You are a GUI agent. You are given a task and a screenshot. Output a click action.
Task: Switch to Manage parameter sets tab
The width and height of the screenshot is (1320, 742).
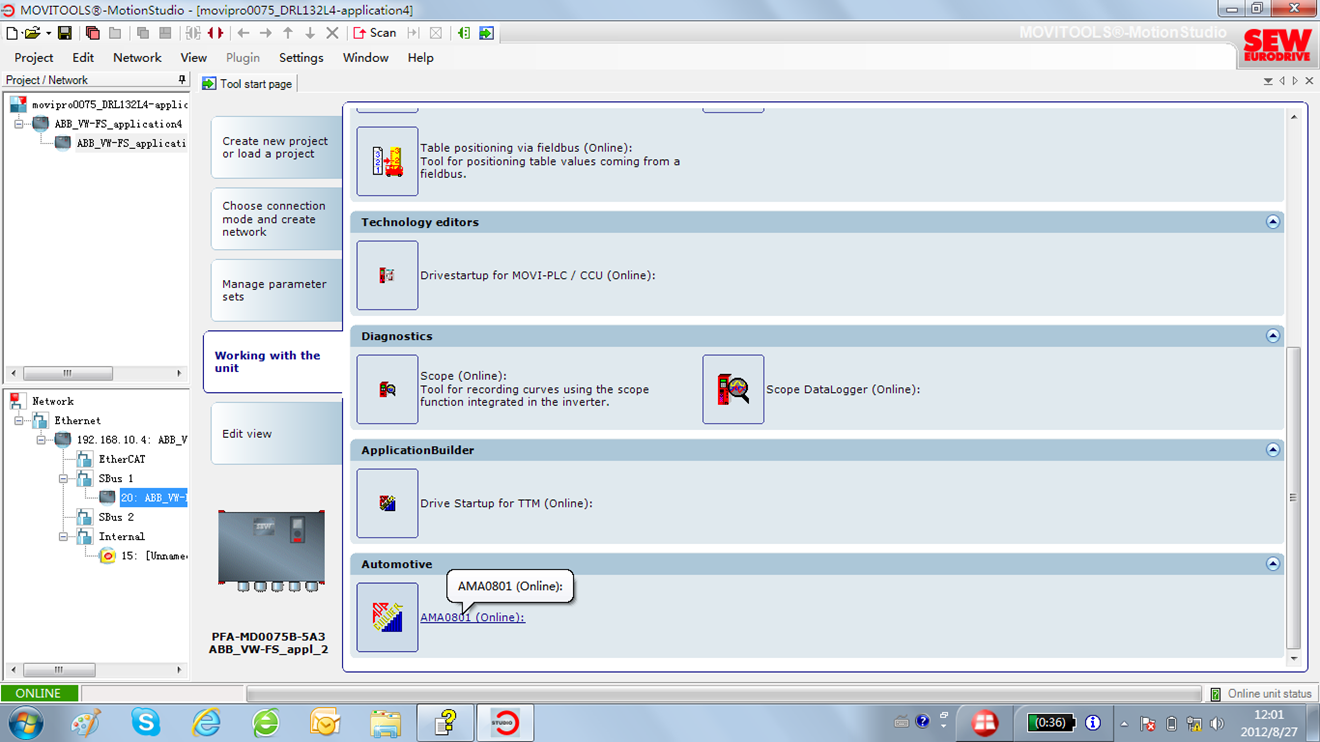tap(274, 290)
